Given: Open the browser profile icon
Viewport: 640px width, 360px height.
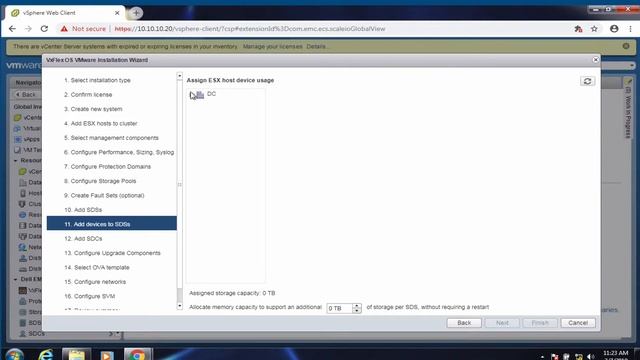Looking at the screenshot, I should coord(614,29).
